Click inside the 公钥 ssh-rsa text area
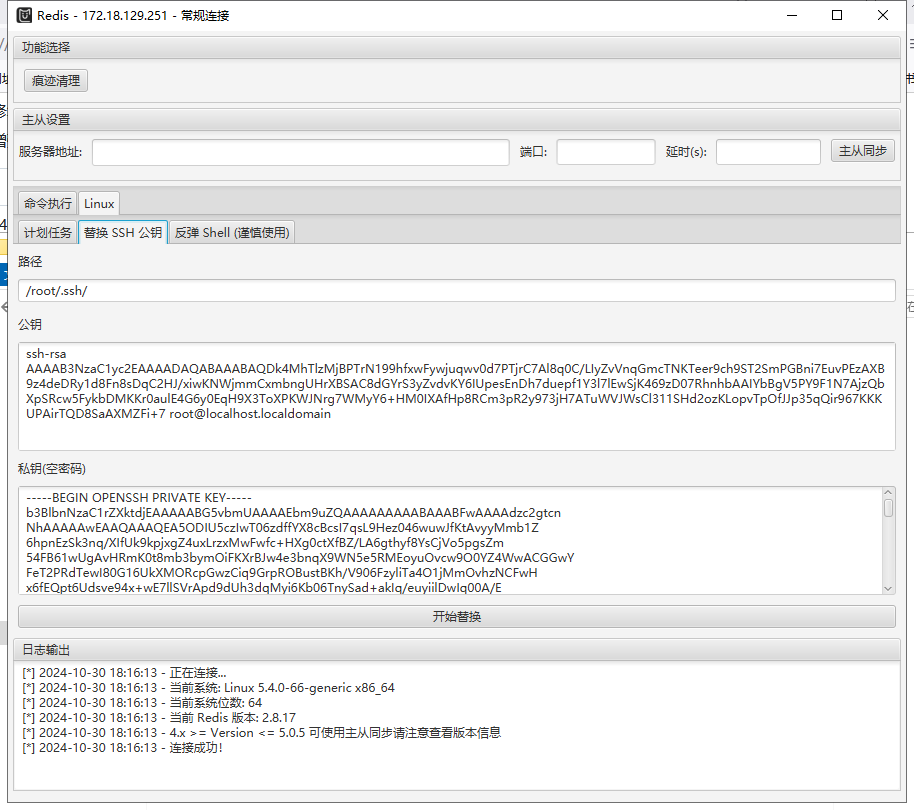The image size is (914, 810). (x=456, y=396)
